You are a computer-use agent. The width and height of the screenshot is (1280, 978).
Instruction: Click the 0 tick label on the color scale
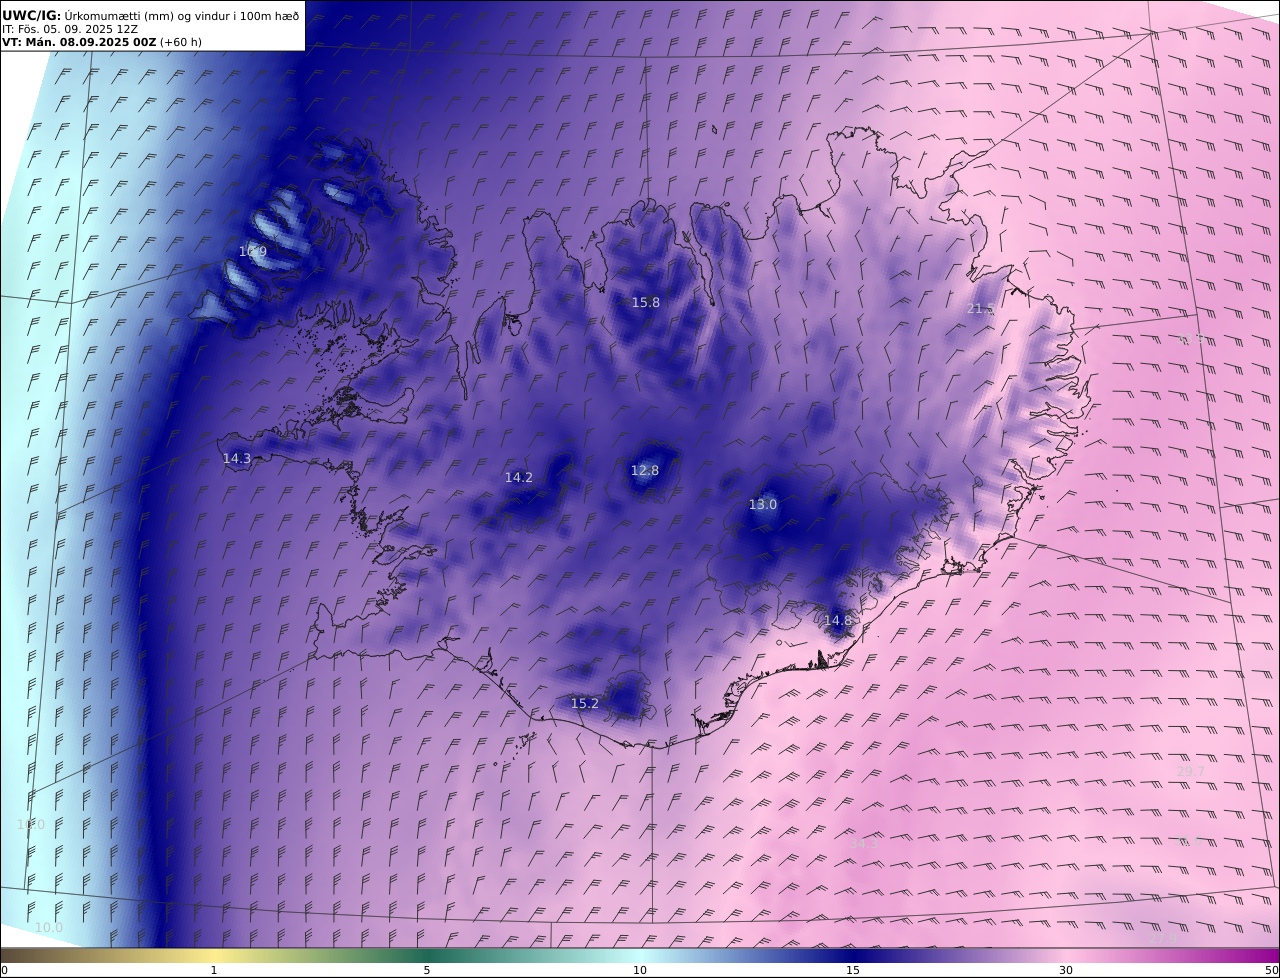pos(4,970)
